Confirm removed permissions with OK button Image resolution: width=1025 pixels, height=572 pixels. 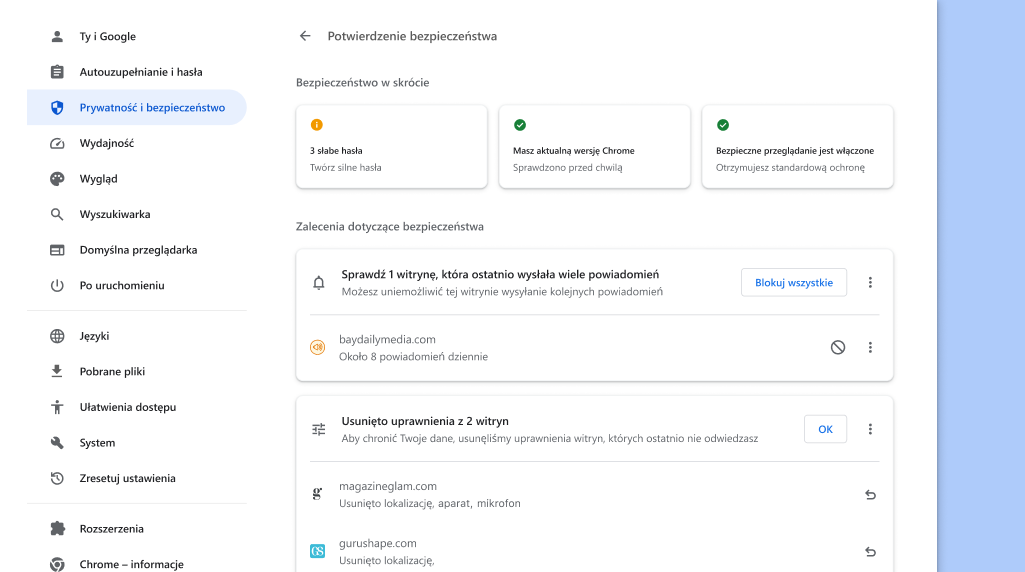825,429
